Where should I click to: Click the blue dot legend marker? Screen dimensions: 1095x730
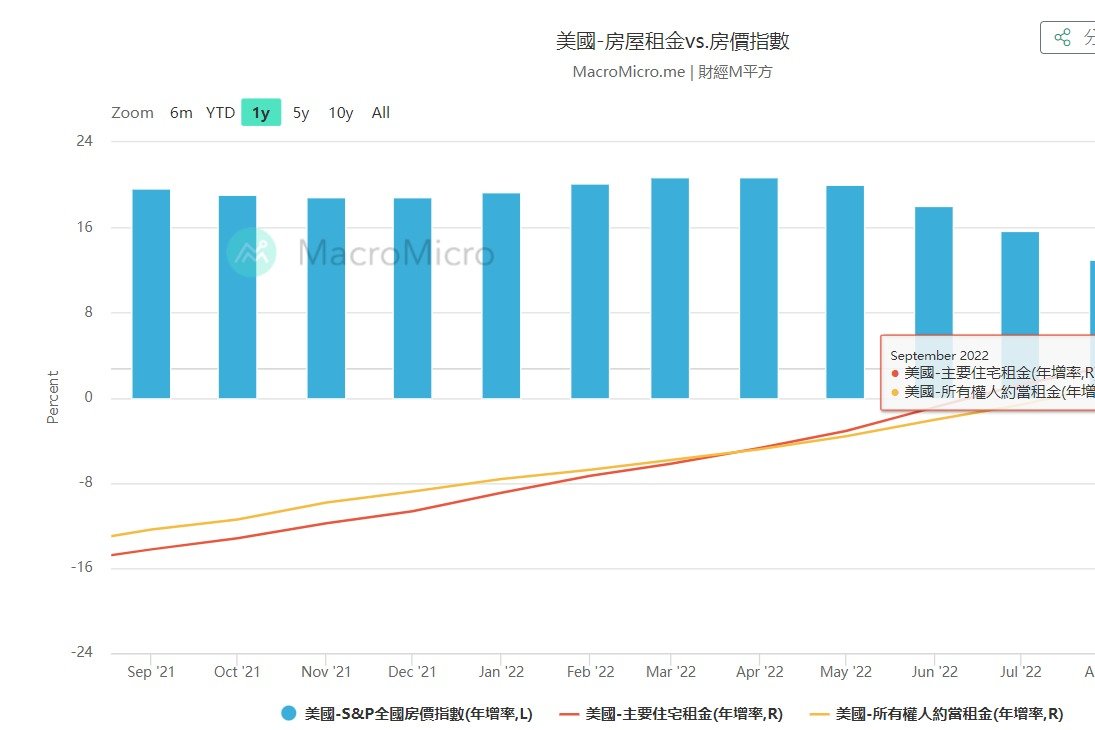[289, 714]
